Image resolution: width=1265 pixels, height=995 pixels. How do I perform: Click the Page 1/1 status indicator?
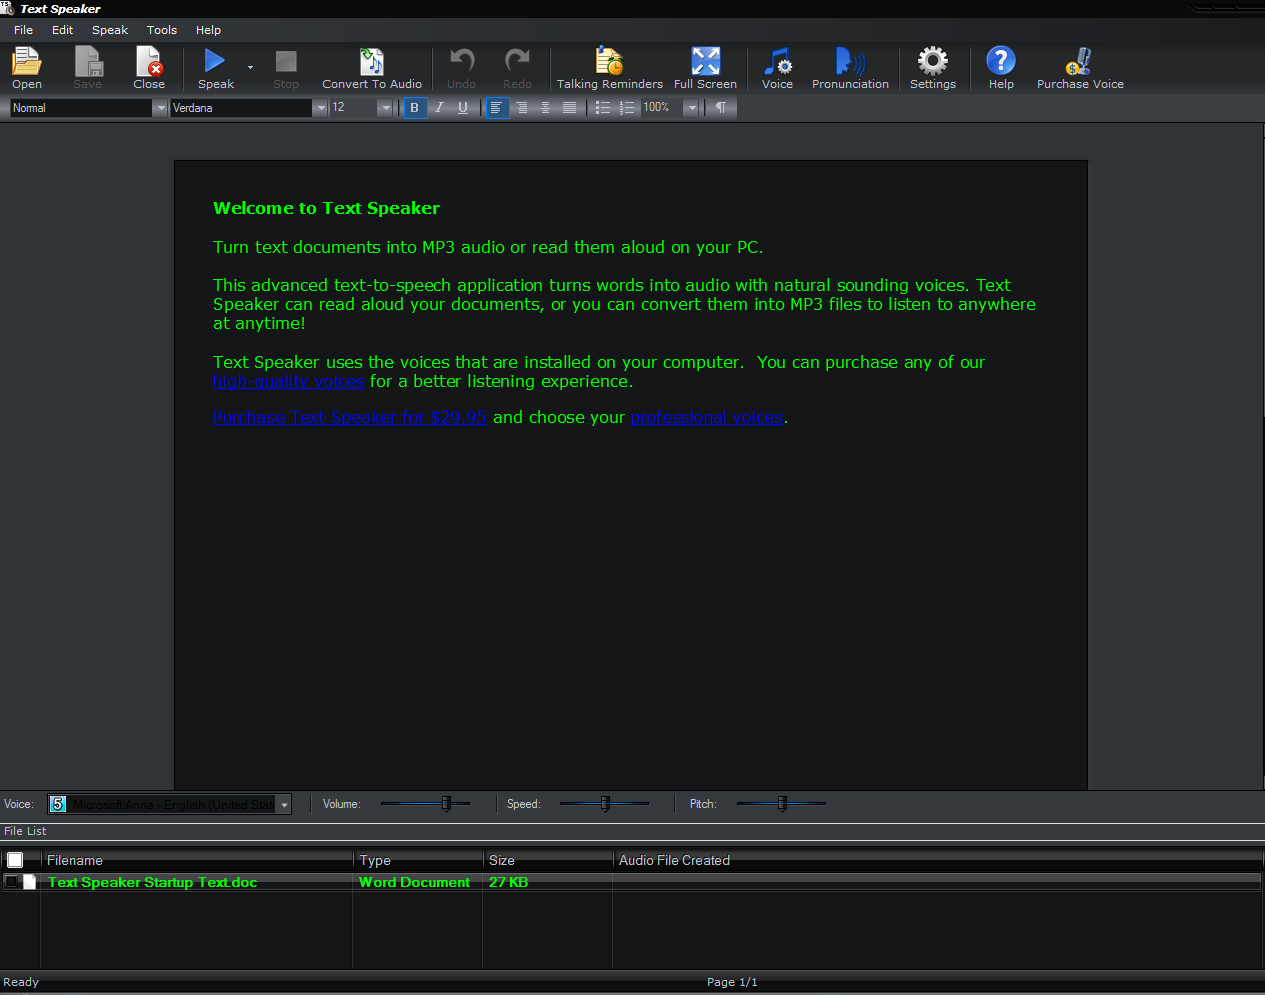click(x=732, y=982)
